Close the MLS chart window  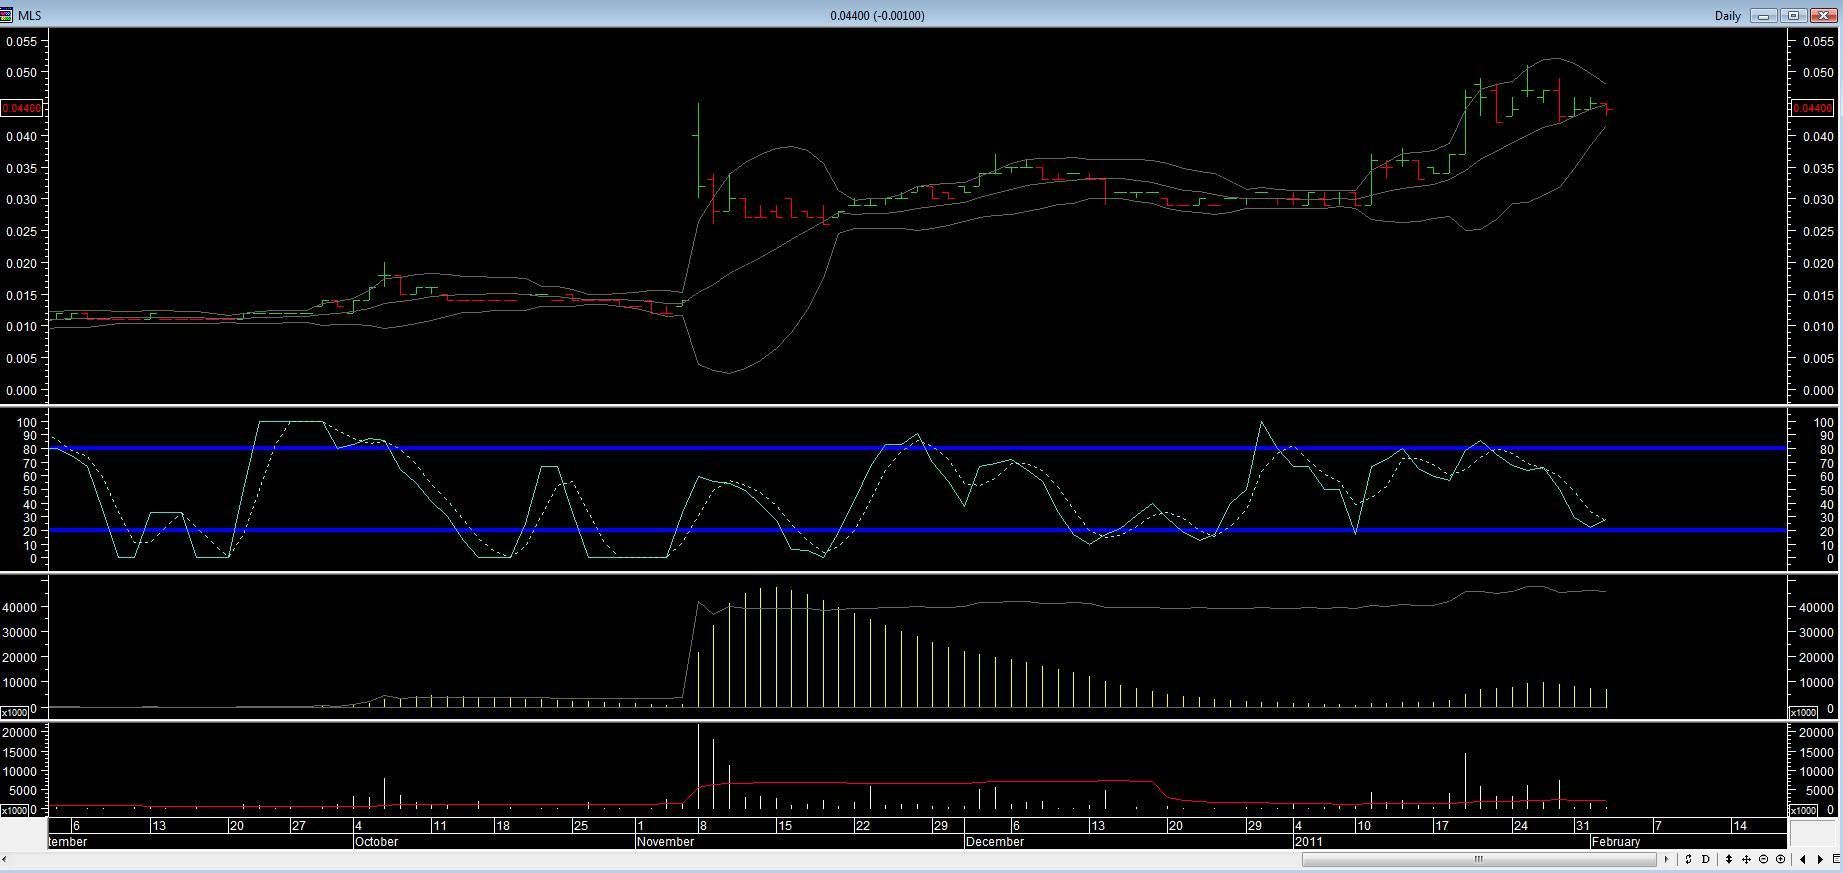(x=1824, y=16)
